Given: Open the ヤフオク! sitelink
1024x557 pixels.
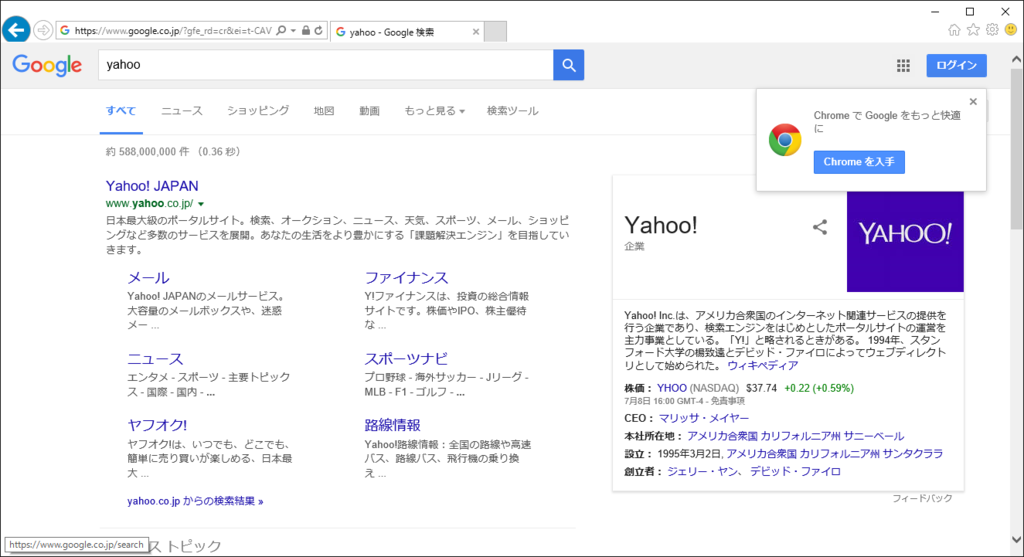Looking at the screenshot, I should [157, 425].
